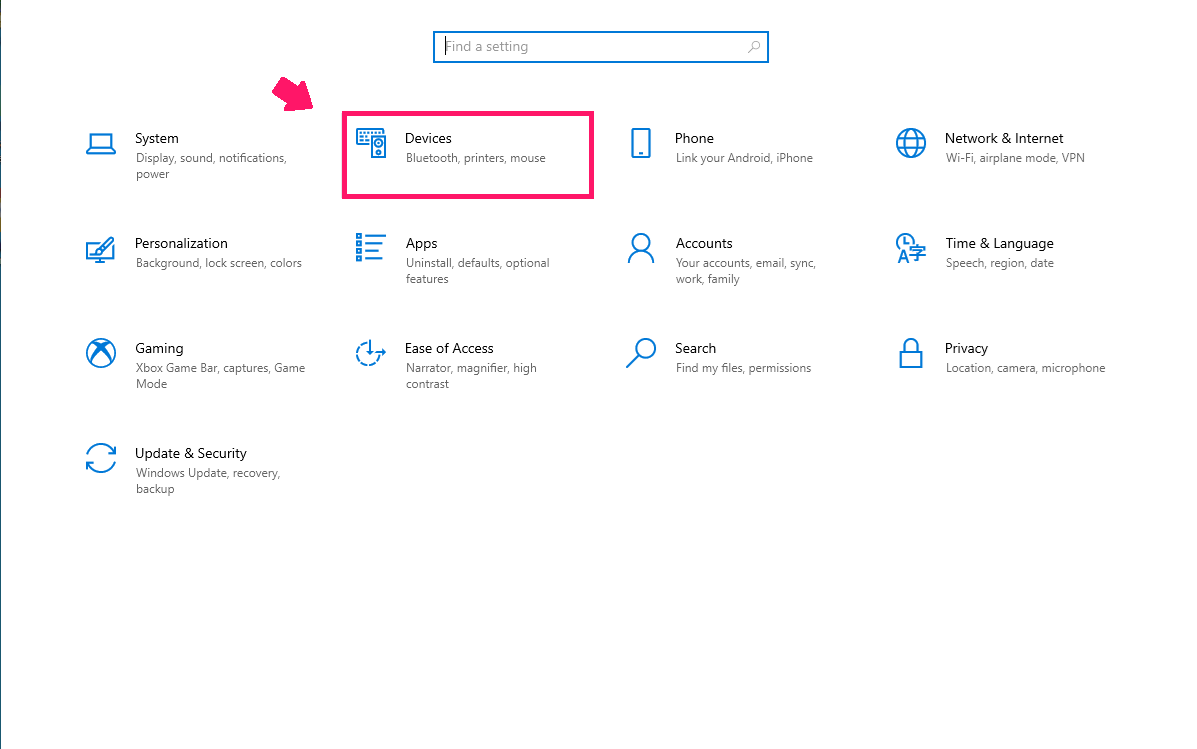Open Devices settings title
The width and height of the screenshot is (1197, 749).
428,138
